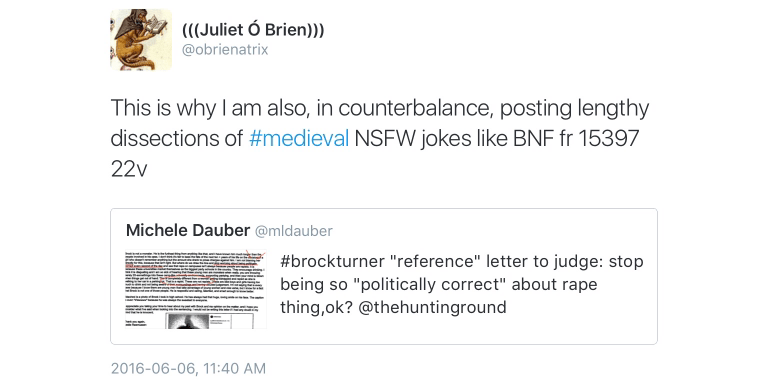Open the 2016-06-06 timestamp permalink
The image size is (768, 388).
(188, 368)
